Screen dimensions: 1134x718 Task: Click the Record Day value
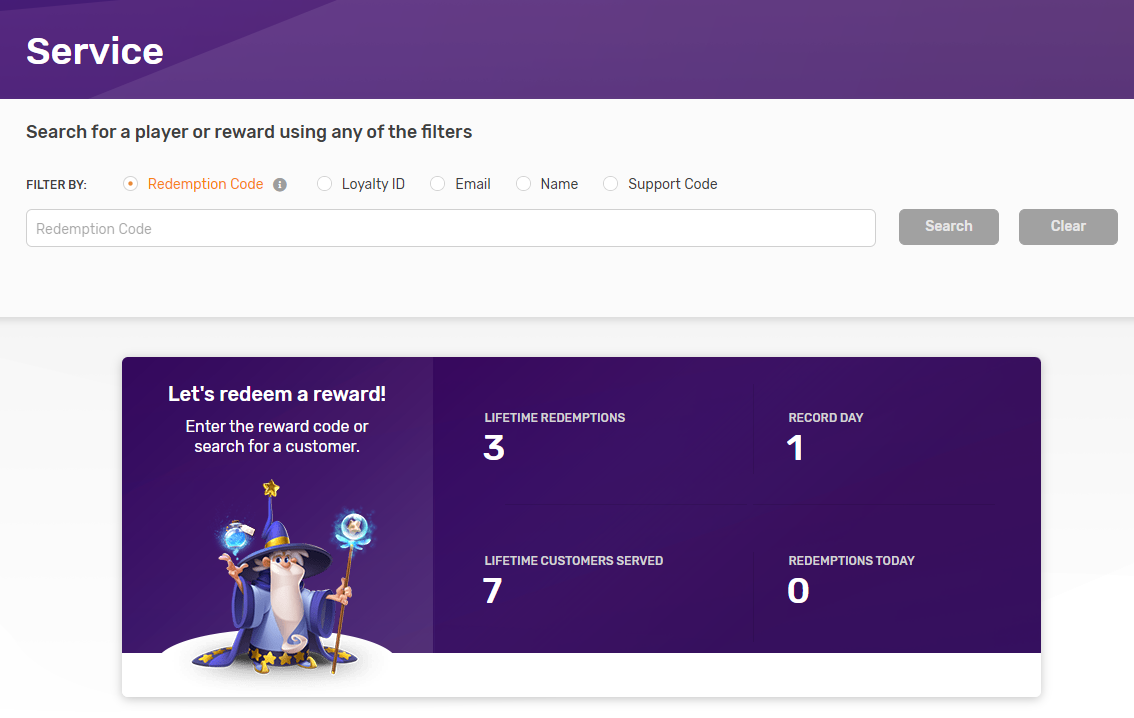click(796, 448)
